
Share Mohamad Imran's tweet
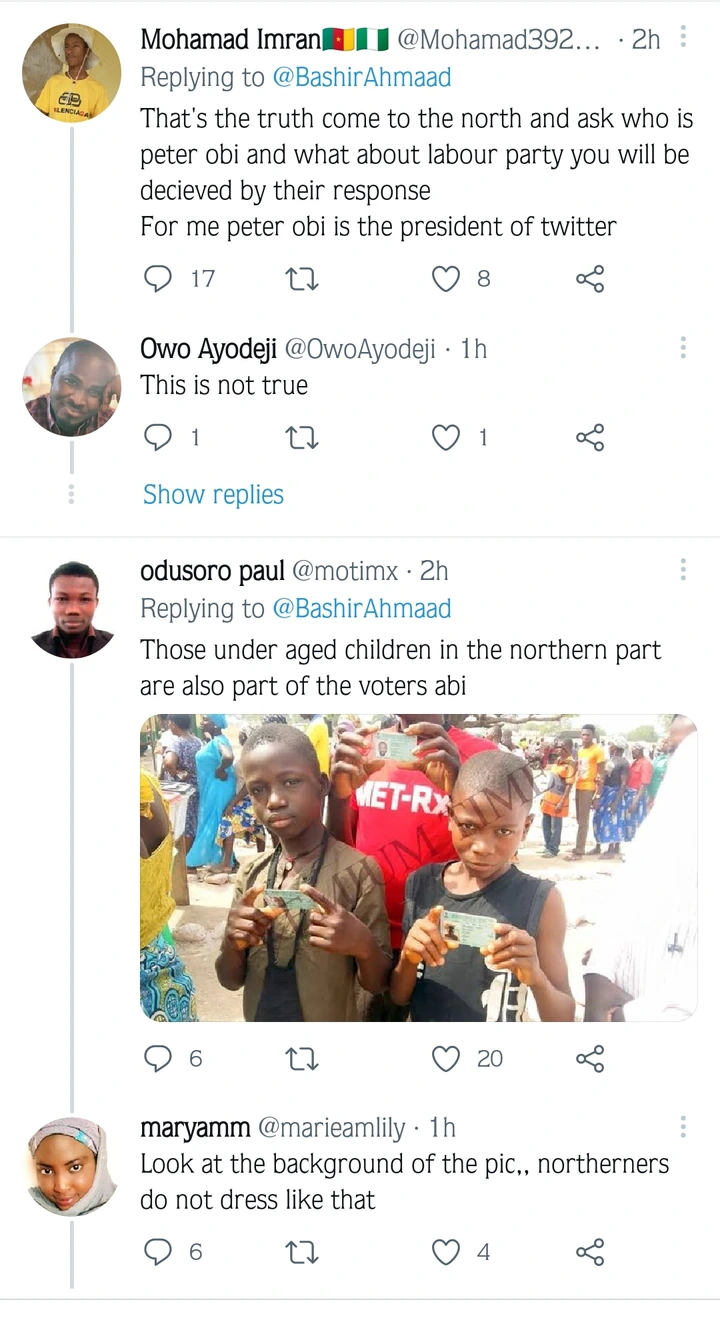[590, 278]
